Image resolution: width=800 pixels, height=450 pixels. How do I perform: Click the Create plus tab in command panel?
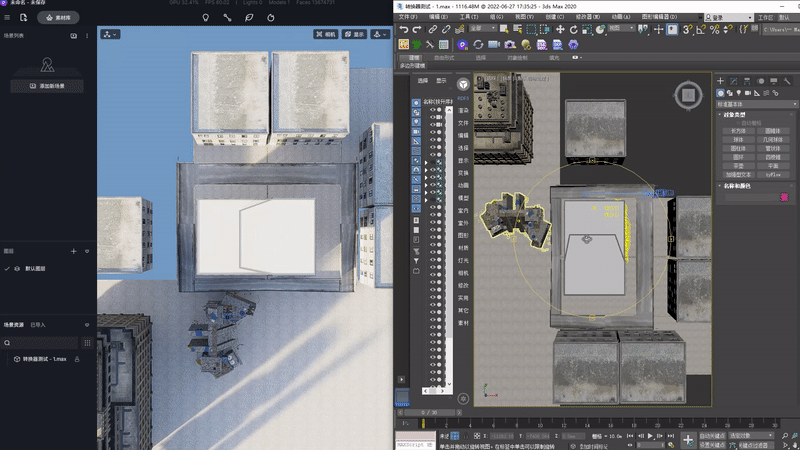click(x=720, y=80)
